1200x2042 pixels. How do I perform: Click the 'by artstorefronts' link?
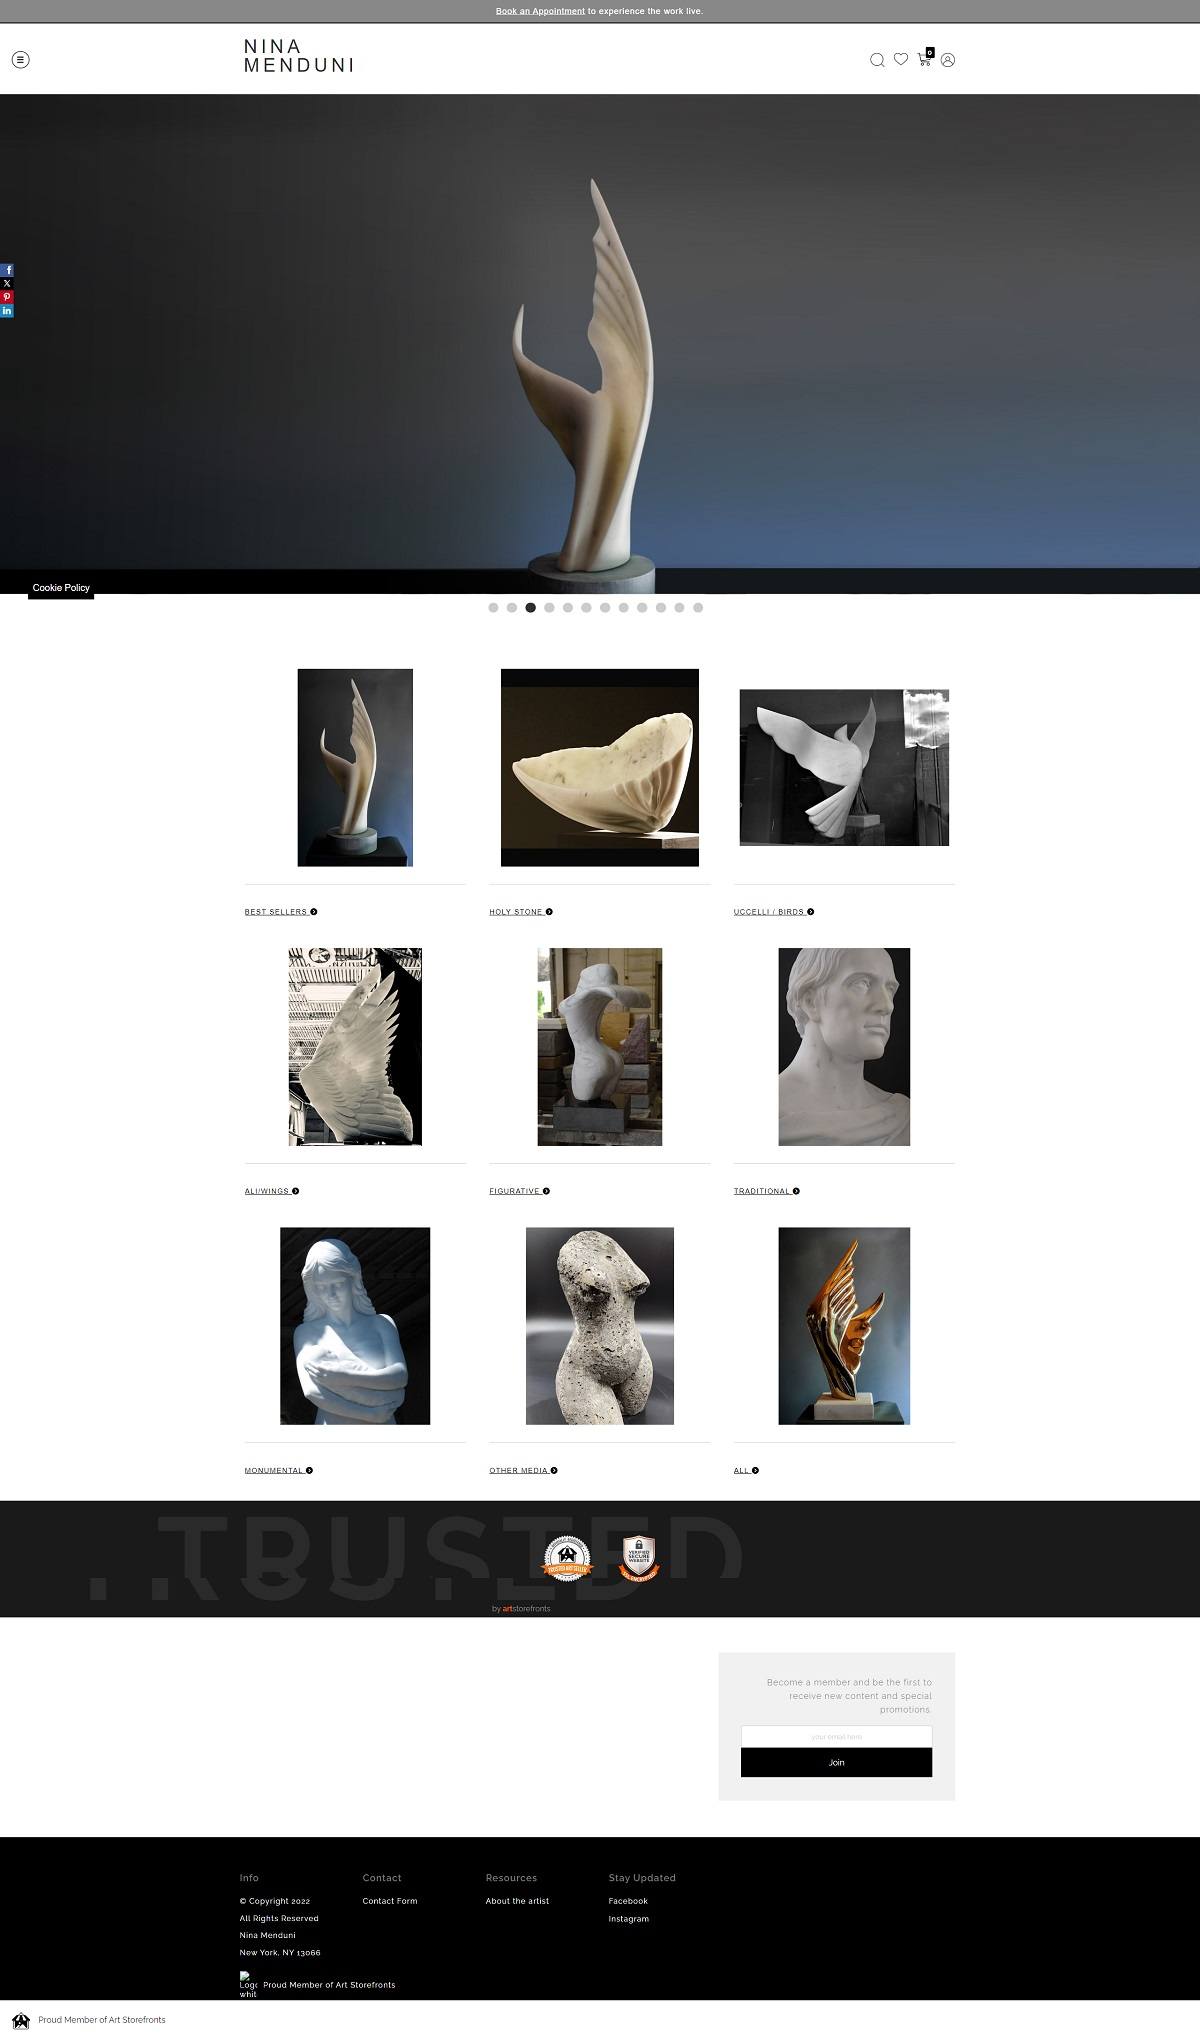(521, 1609)
